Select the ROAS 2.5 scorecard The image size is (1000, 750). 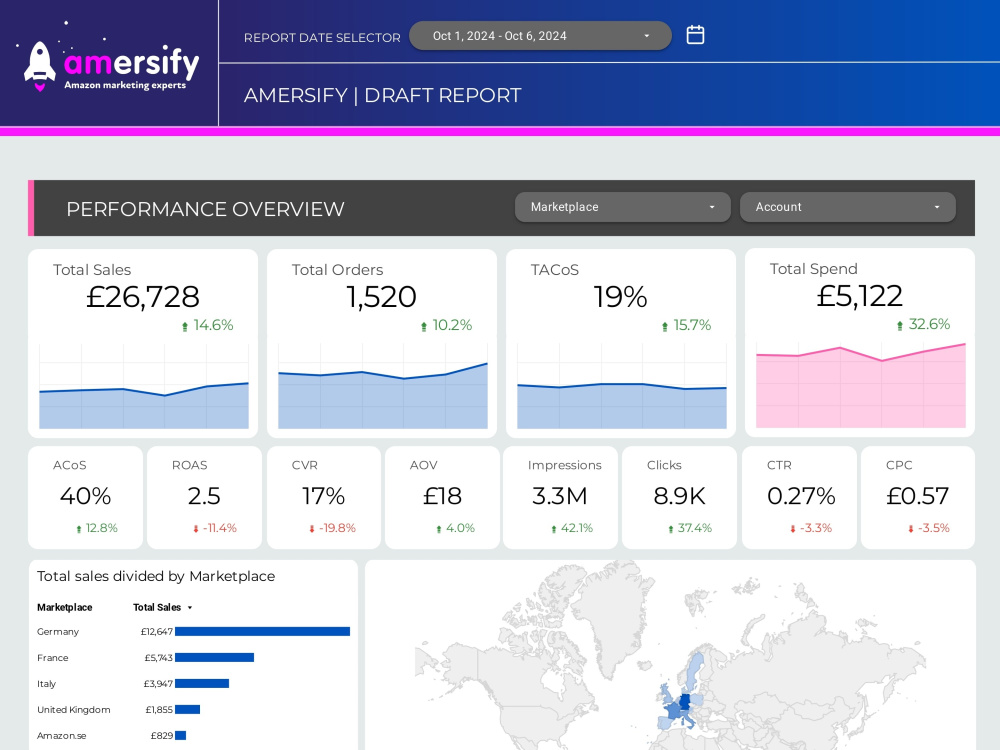tap(204, 497)
